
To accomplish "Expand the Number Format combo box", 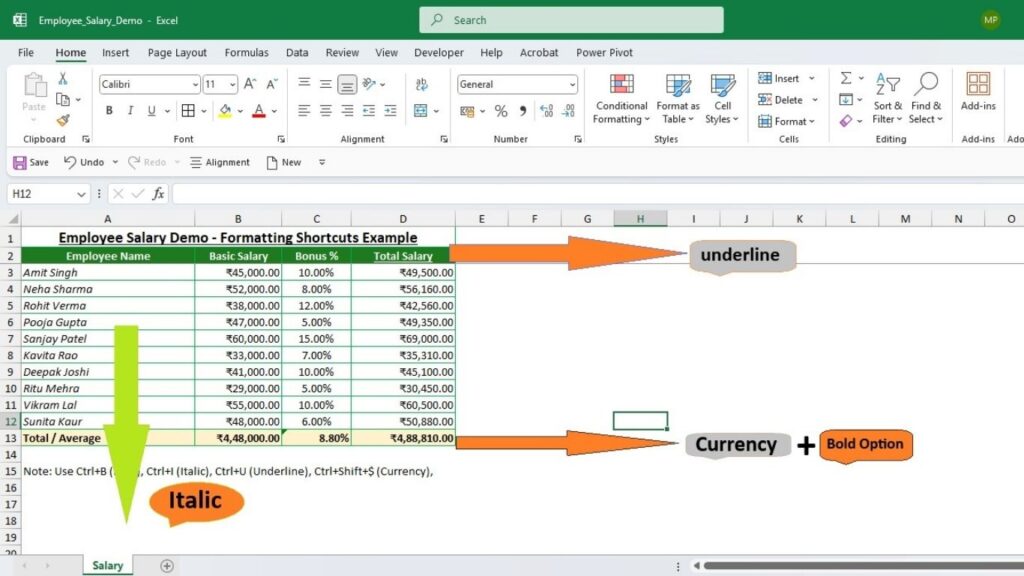I will click(572, 85).
